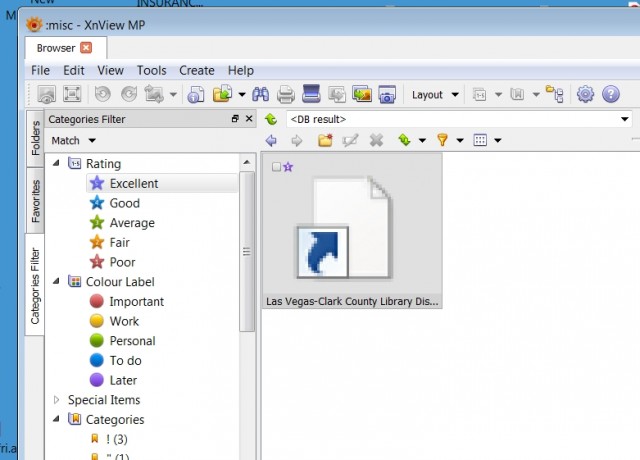The image size is (640, 460).
Task: Create a new folder icon
Action: coord(325,140)
